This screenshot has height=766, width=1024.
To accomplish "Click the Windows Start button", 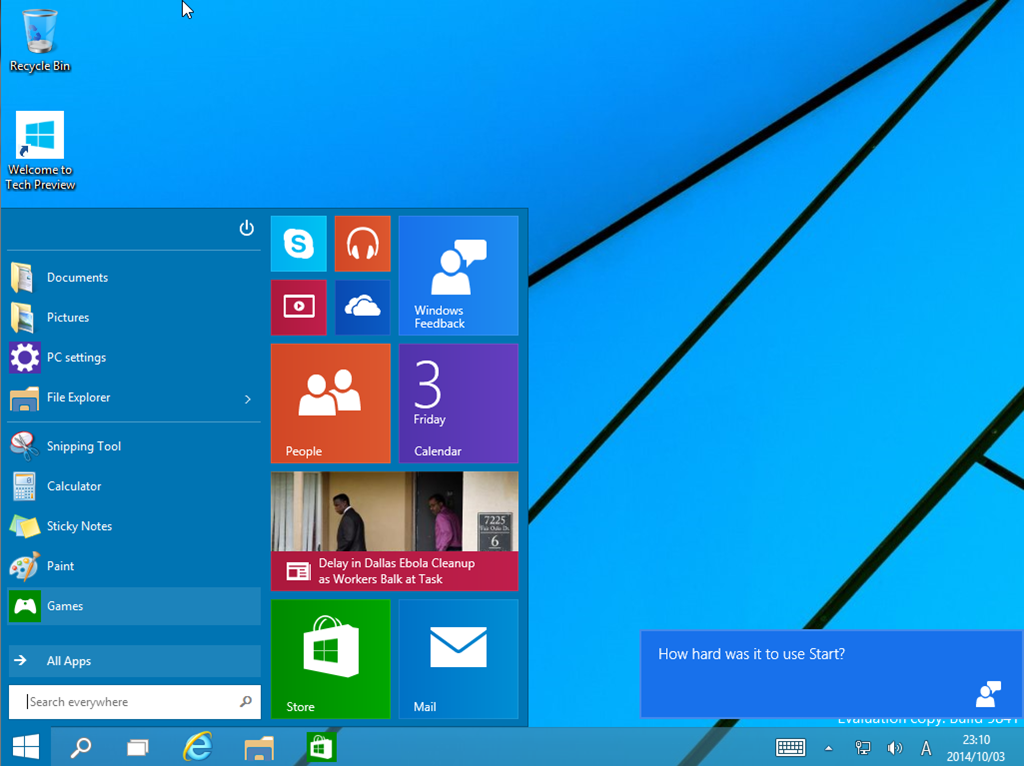I will pos(25,746).
